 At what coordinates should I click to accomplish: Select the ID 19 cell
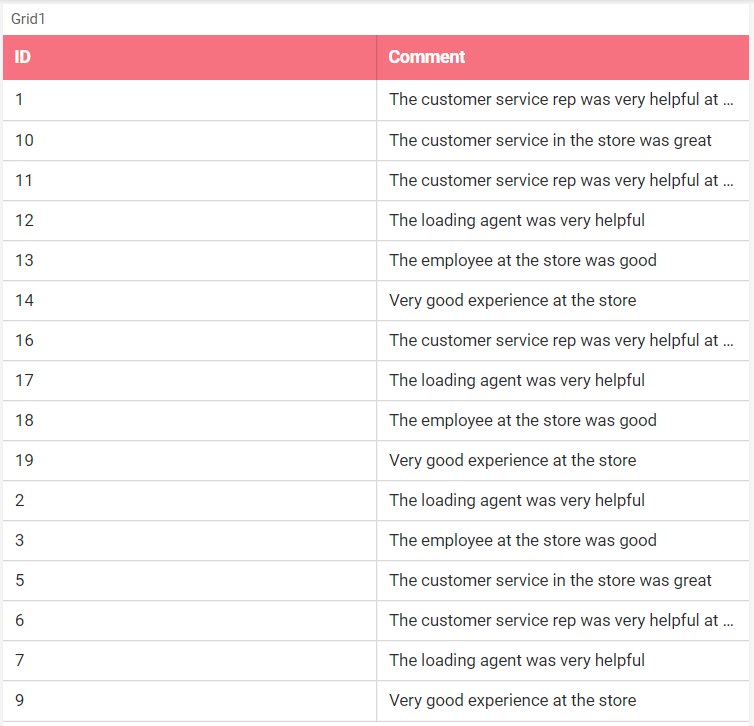tap(189, 460)
